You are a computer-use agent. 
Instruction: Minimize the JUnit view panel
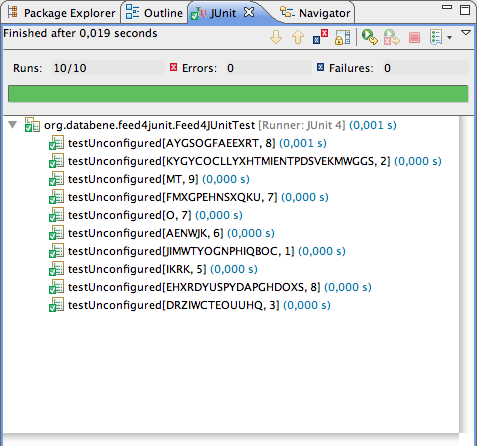447,7
